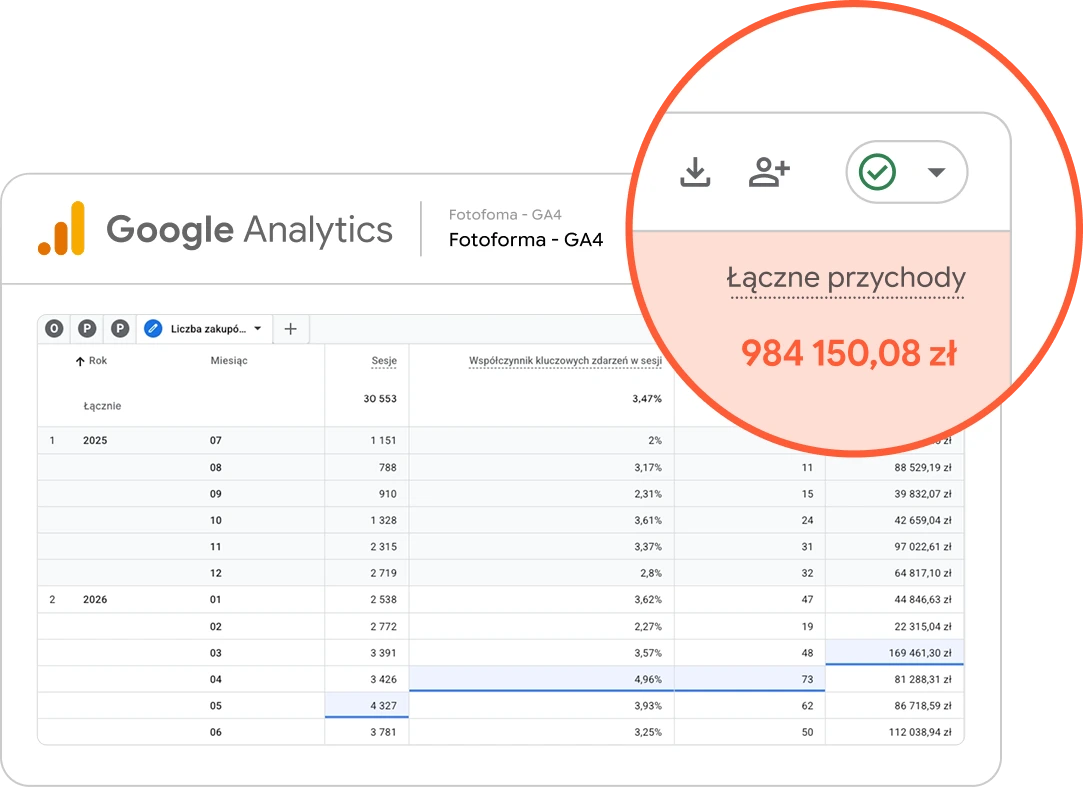Click total revenue 984 150,08 zł
The height and width of the screenshot is (787, 1083).
pos(849,353)
